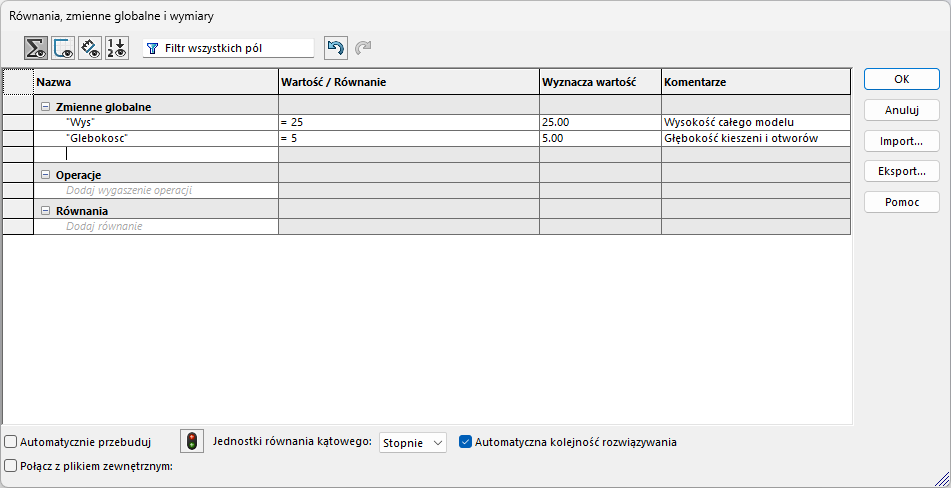951x488 pixels.
Task: Collapse the Operacje section
Action: tap(45, 175)
